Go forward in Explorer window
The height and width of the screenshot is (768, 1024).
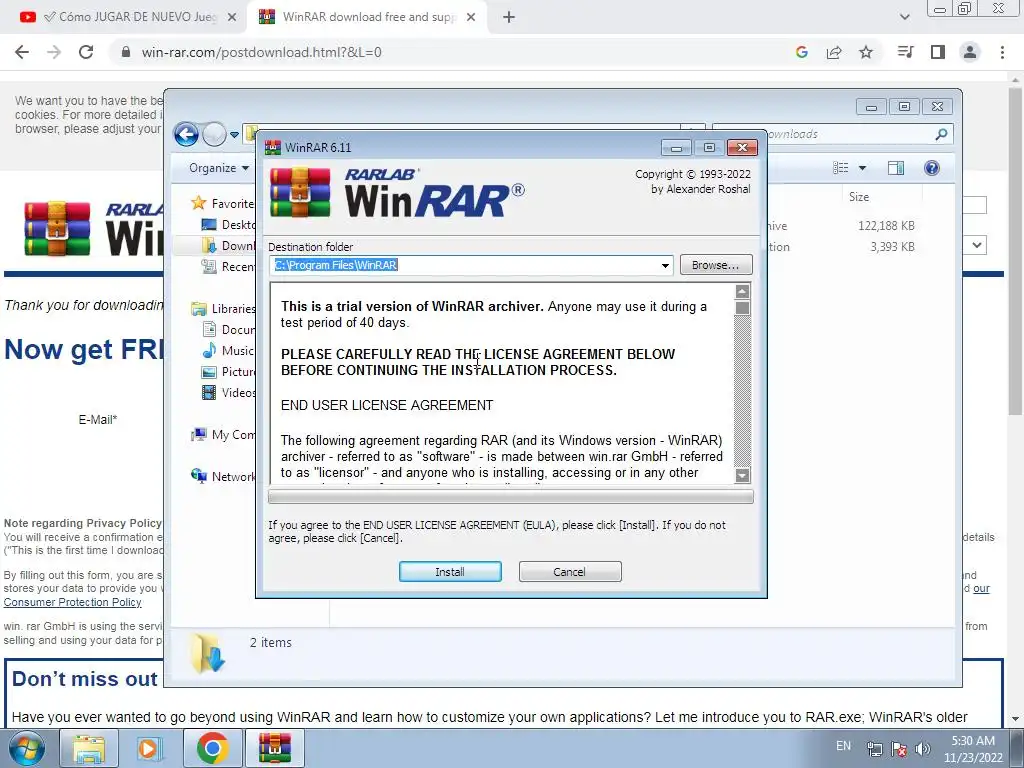[214, 135]
